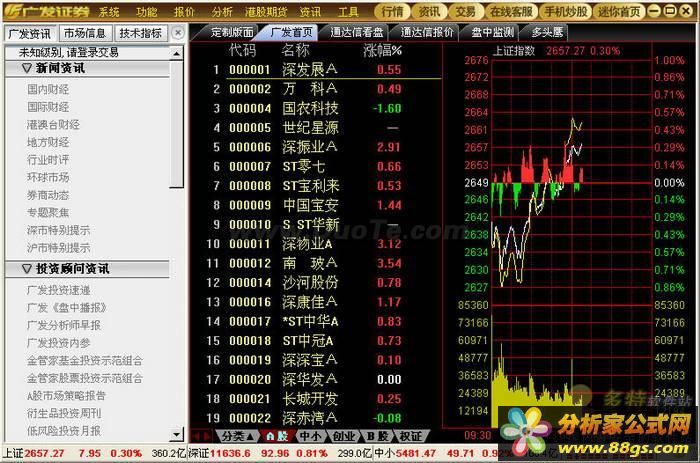Switch to 技术指标 sidebar tab

(x=141, y=33)
